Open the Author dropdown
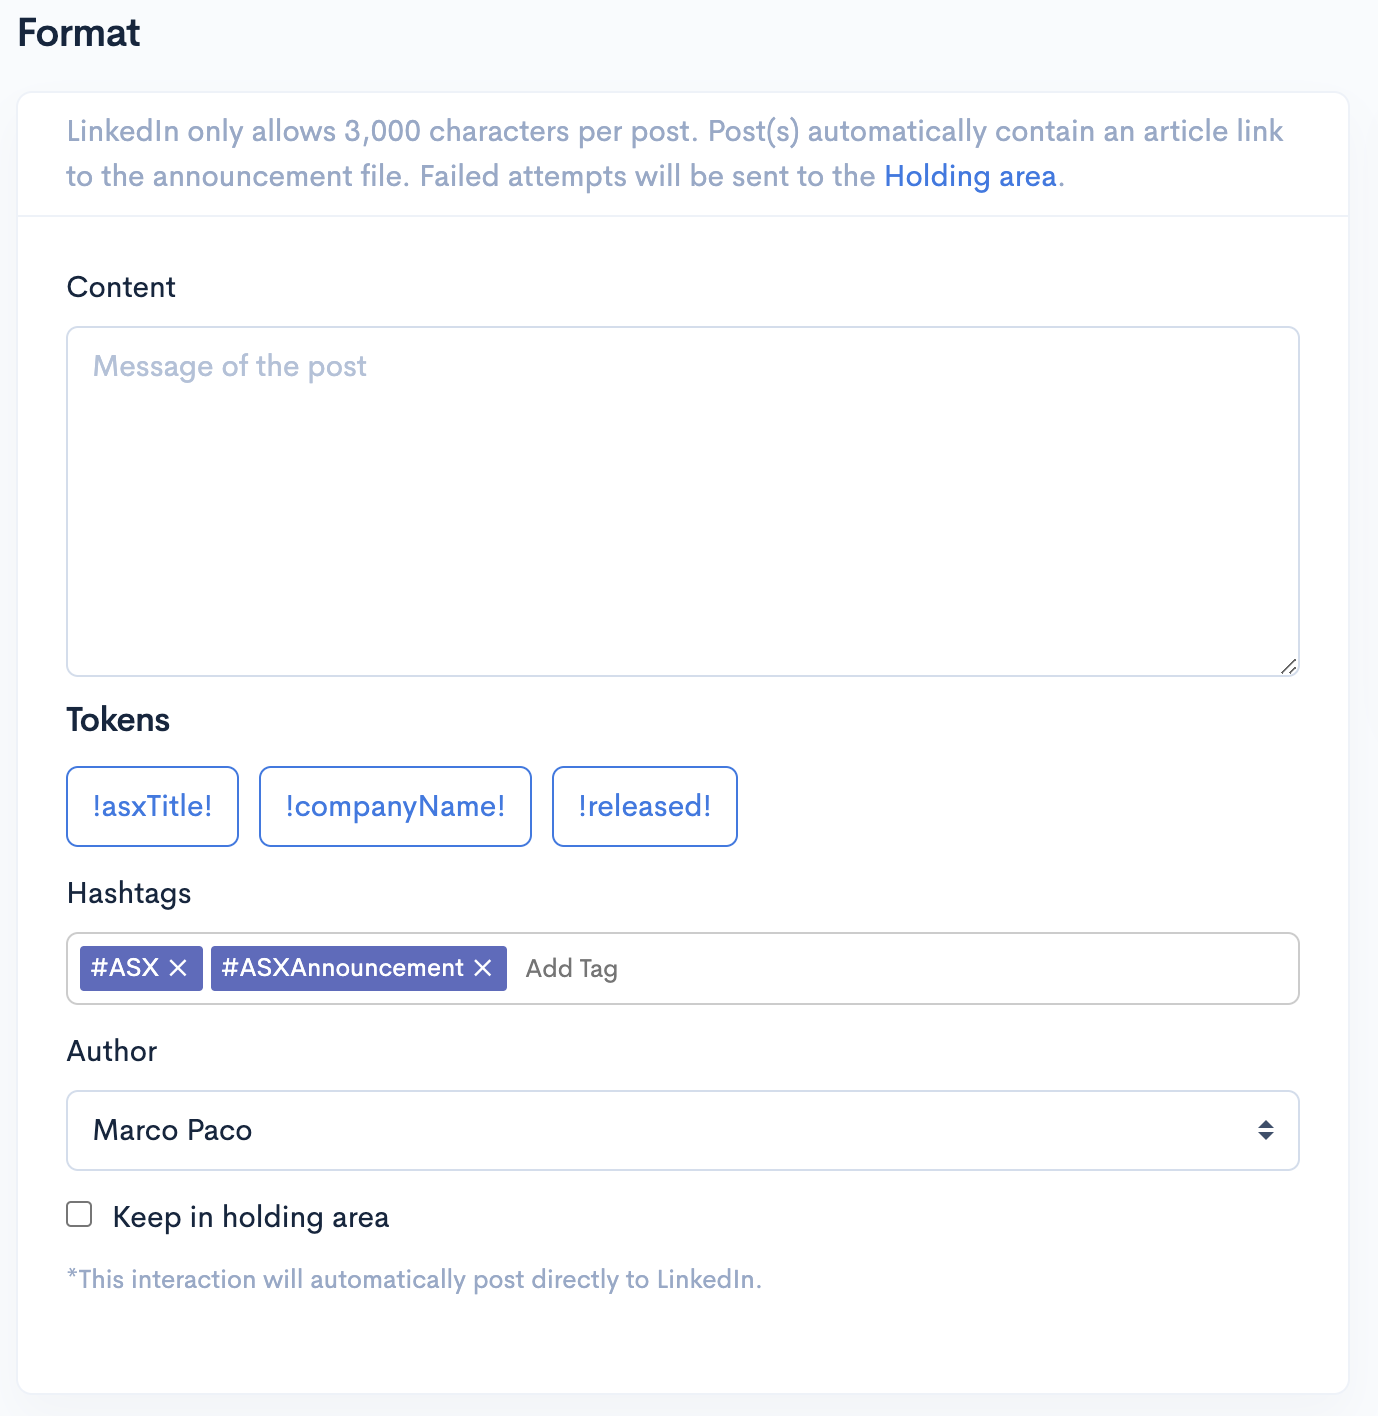Viewport: 1378px width, 1416px height. point(683,1130)
